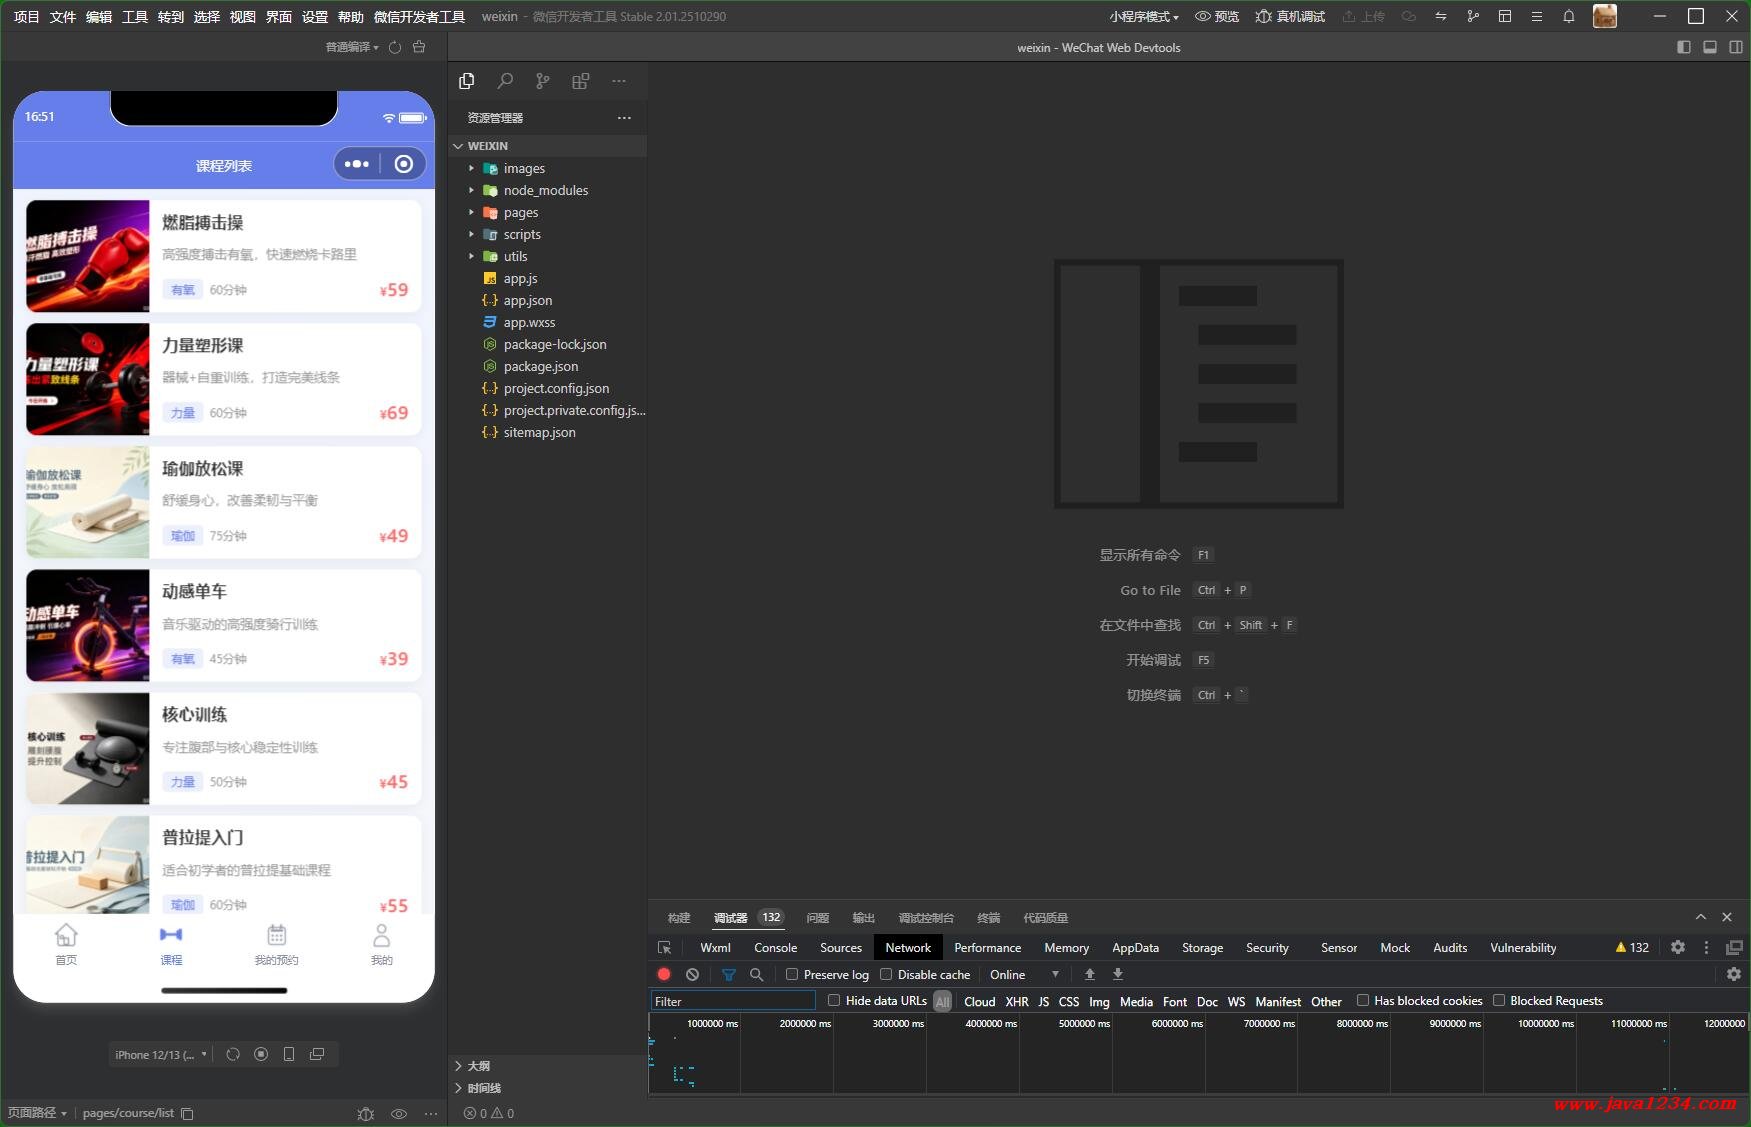Open the source control branch icon
The width and height of the screenshot is (1751, 1127).
[542, 81]
